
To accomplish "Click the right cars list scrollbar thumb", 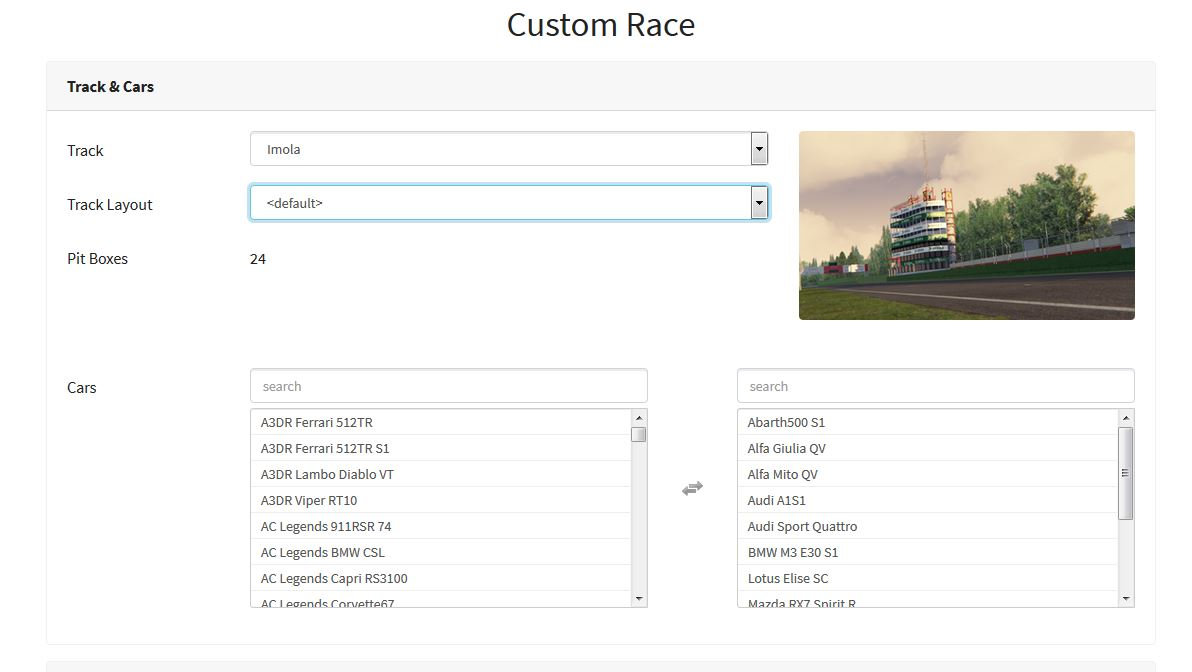I will click(1126, 473).
